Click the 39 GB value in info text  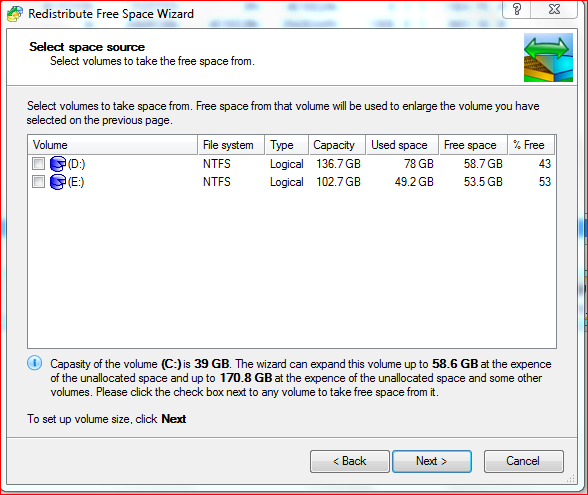(212, 364)
